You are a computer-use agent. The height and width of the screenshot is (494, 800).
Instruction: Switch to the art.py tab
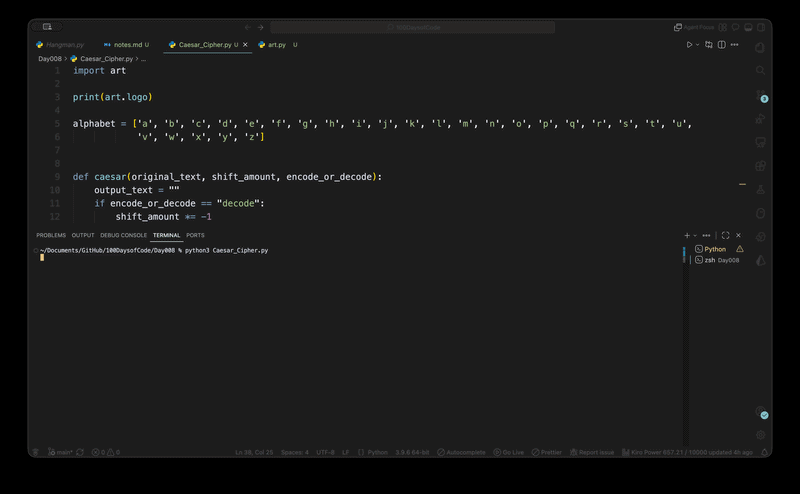click(x=277, y=45)
